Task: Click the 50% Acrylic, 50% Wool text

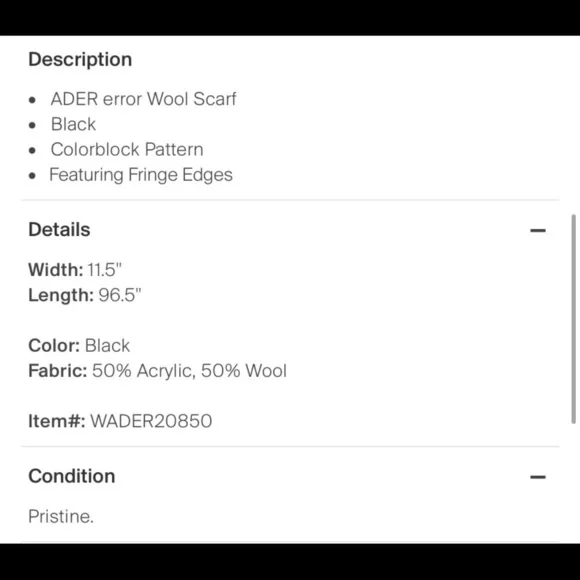Action: pyautogui.click(x=189, y=371)
